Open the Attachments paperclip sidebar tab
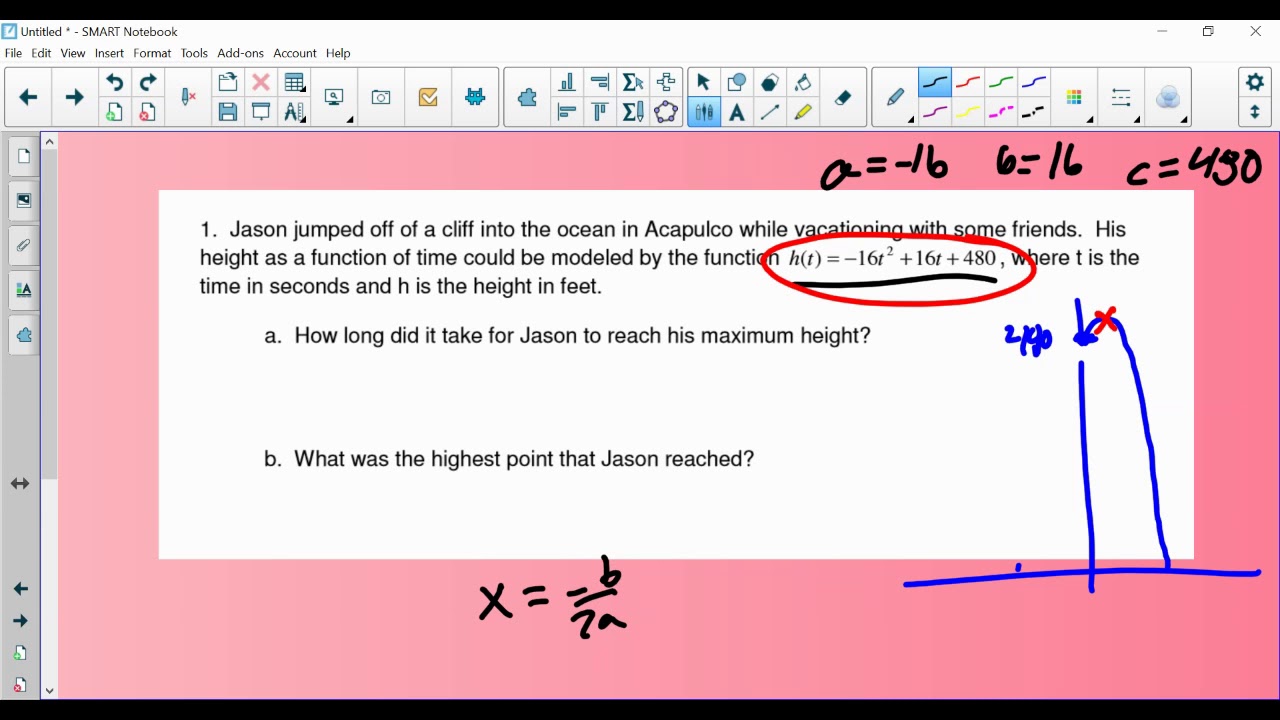Image resolution: width=1280 pixels, height=720 pixels. point(23,245)
